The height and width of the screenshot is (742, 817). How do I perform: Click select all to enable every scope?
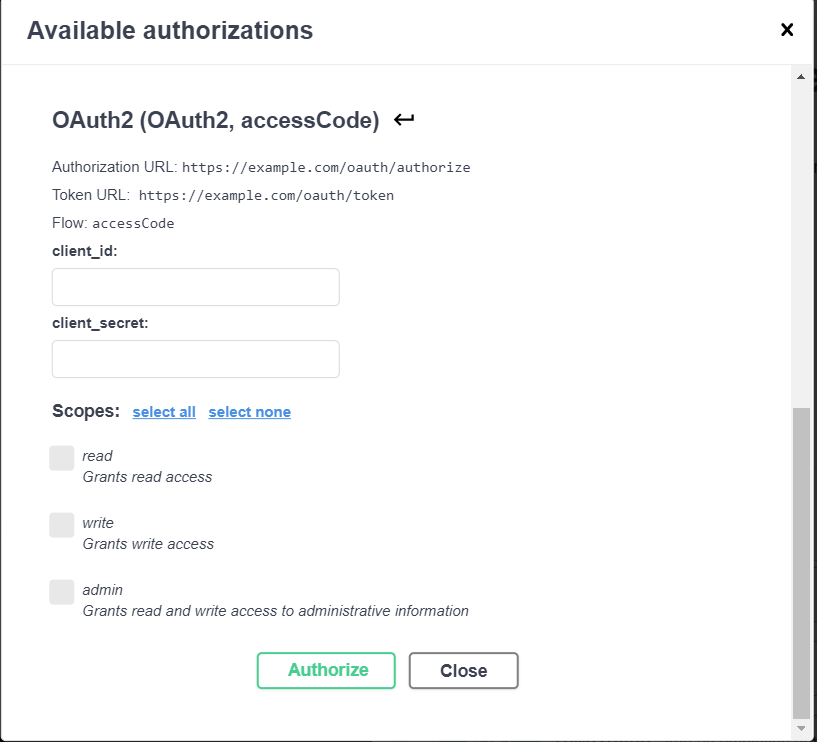[164, 411]
